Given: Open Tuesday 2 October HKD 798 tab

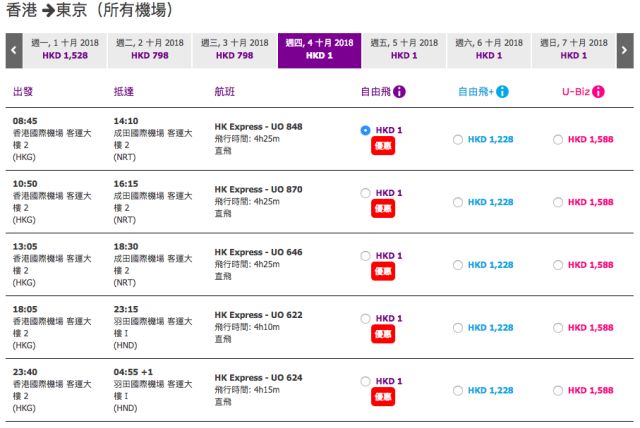Looking at the screenshot, I should tap(150, 51).
